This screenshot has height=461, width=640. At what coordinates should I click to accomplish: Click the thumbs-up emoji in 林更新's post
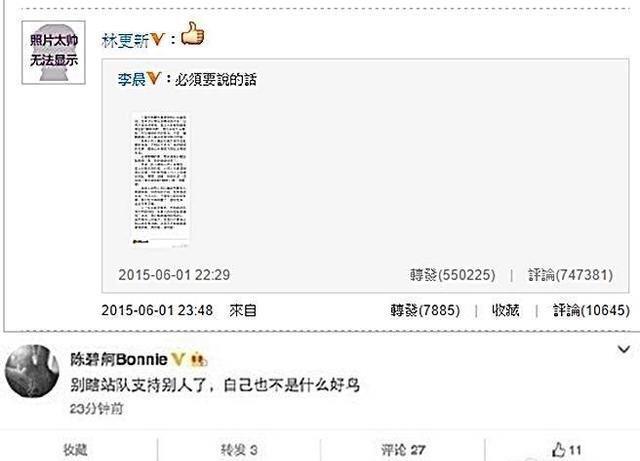pos(192,33)
